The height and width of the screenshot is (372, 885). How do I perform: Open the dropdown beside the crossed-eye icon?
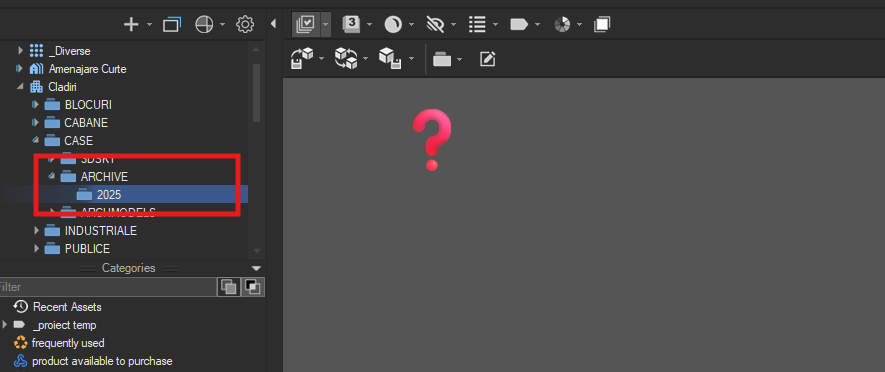pos(453,25)
